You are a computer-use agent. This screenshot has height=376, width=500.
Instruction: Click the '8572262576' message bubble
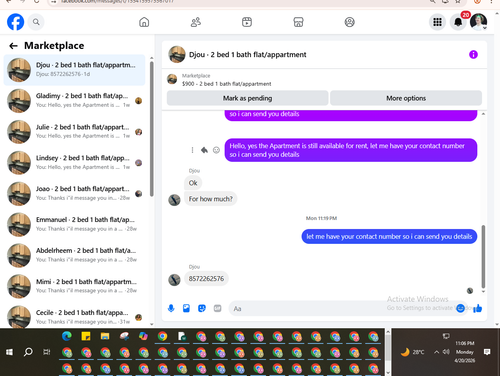(x=206, y=279)
